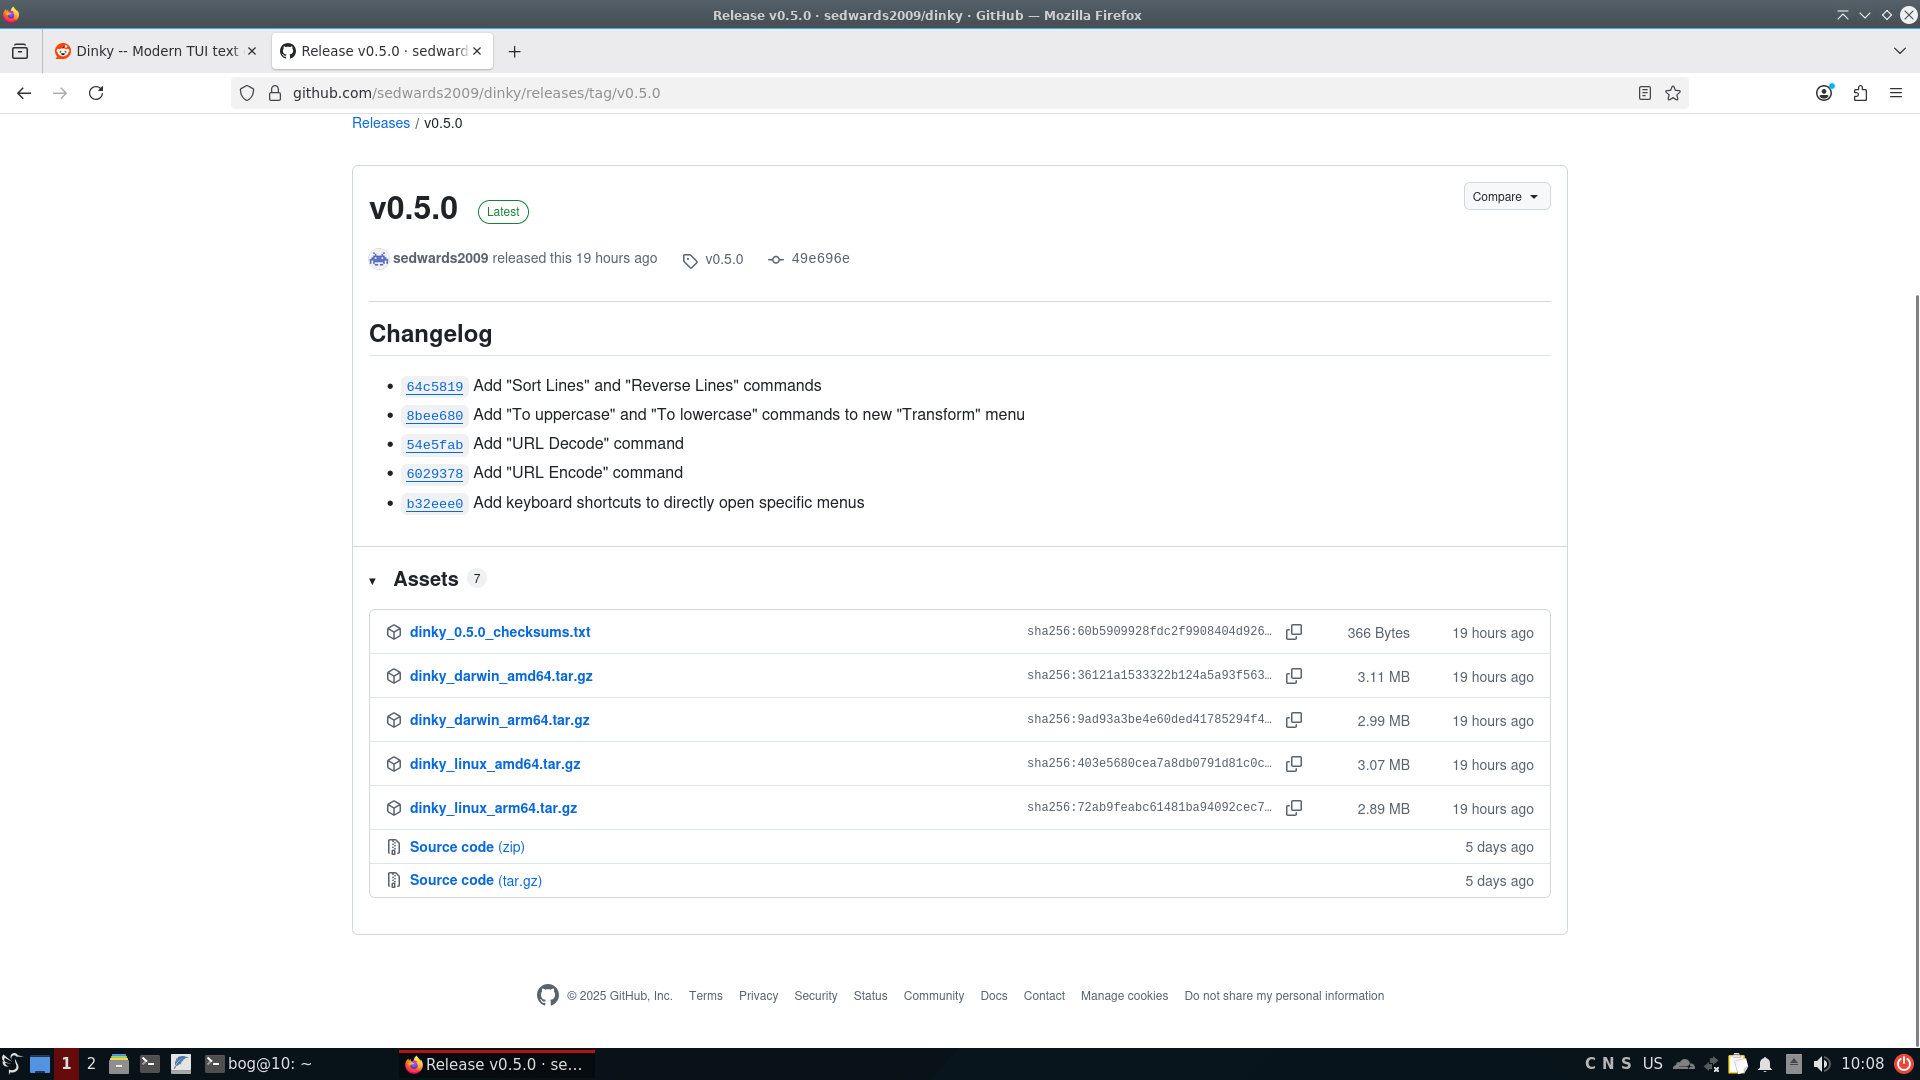Copy sha256 of dinky_darwin_arm64.tar.gz
Image resolution: width=1920 pixels, height=1080 pixels.
pos(1294,720)
